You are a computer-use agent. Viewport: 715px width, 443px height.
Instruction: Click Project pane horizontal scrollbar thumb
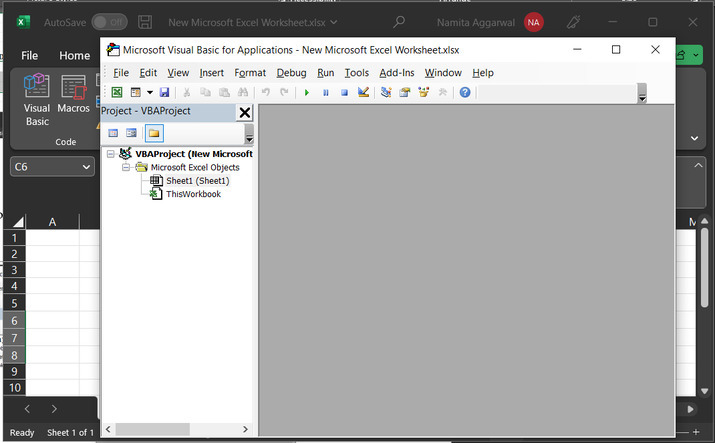152,429
